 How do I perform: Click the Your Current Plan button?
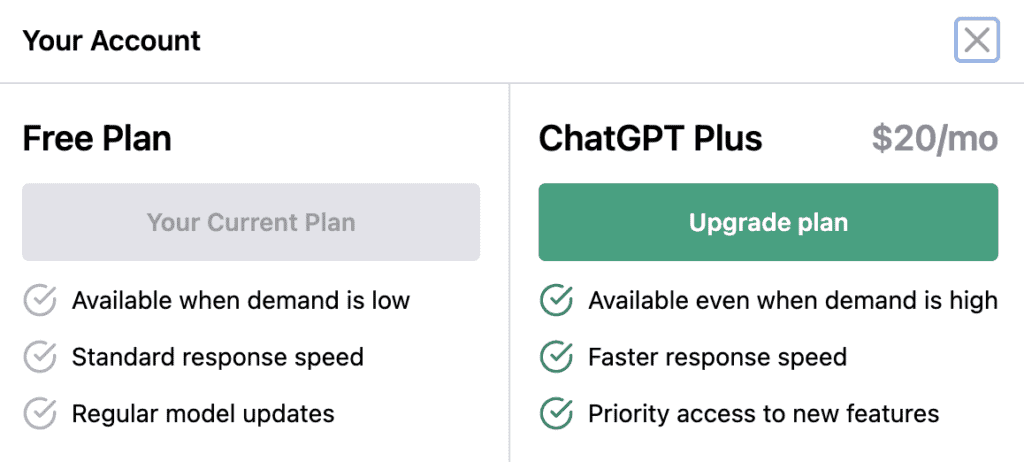pyautogui.click(x=251, y=222)
